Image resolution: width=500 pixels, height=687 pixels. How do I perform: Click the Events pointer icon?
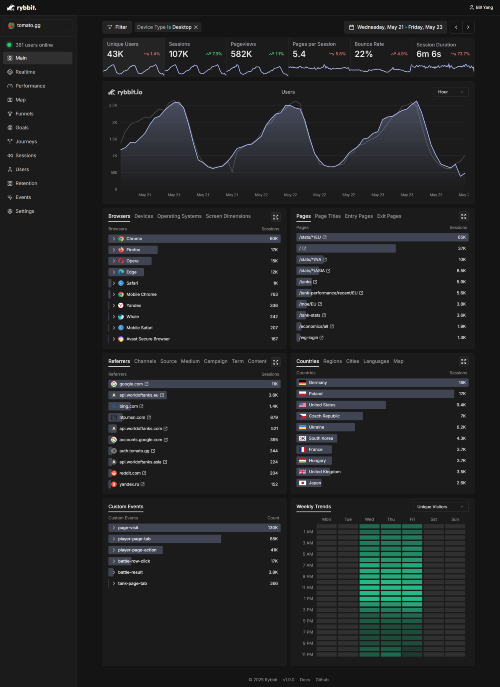click(x=10, y=197)
